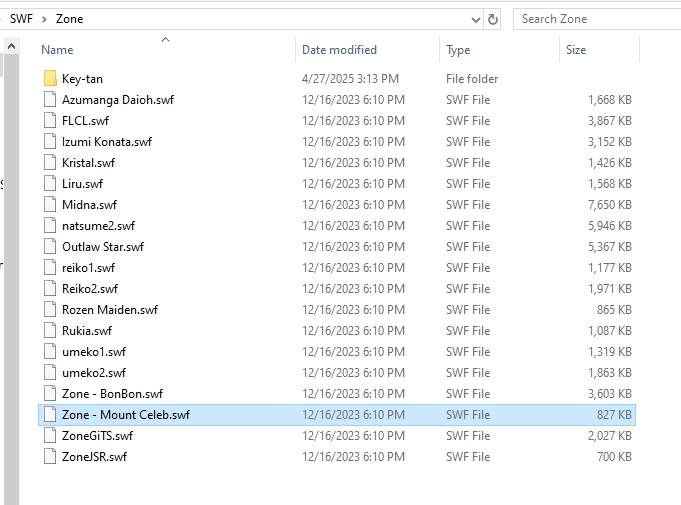
Task: Navigate to SWF in the breadcrumb
Action: pos(21,19)
